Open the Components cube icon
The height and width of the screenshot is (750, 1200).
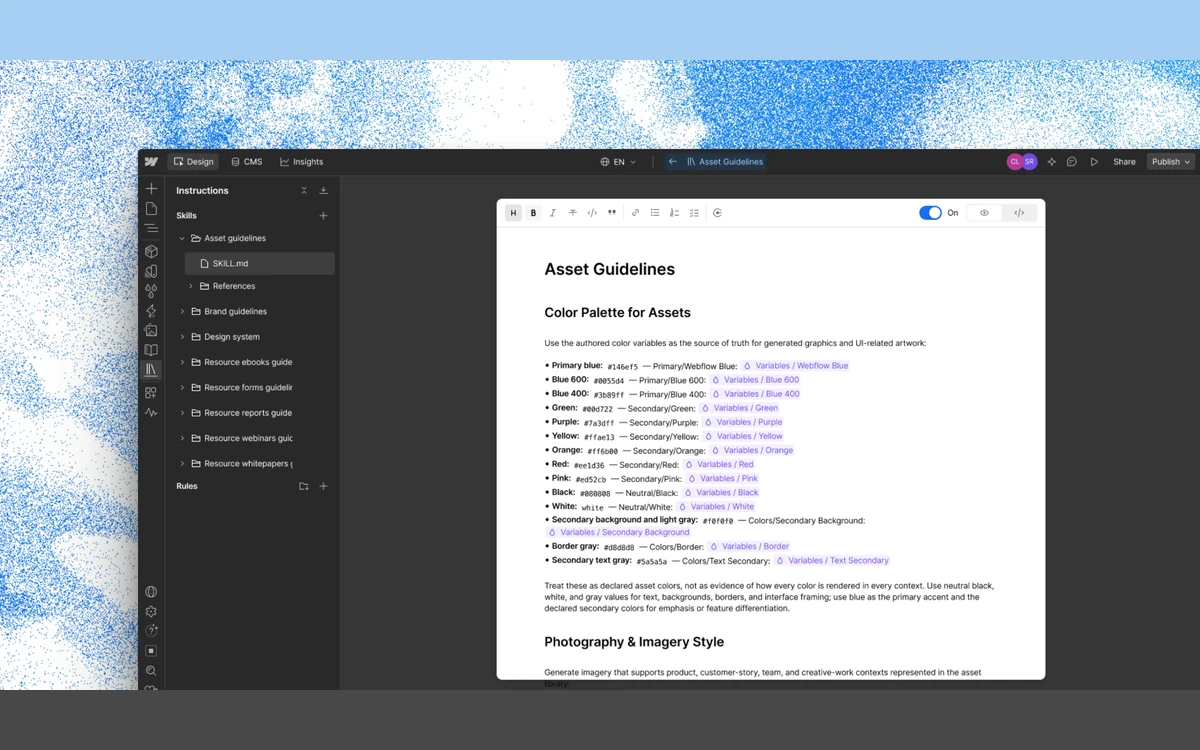click(x=151, y=251)
